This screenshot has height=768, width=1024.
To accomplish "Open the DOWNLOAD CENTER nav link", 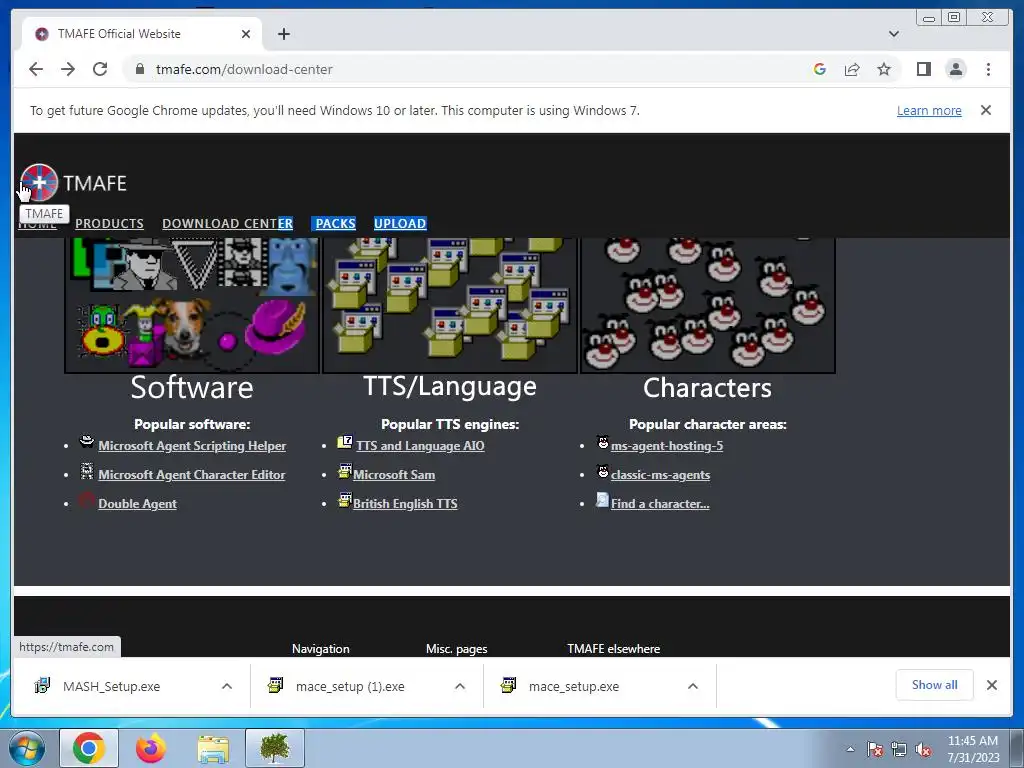I will point(227,223).
